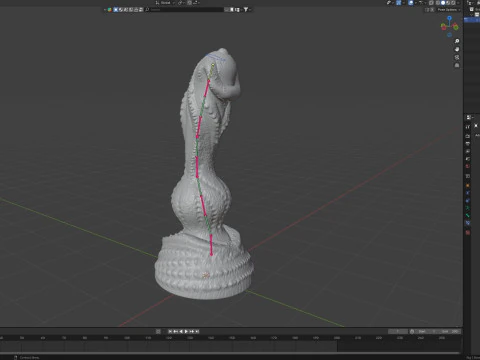Click the timeline horizontal scrollbar
Viewport: 480px width, 360px height.
[x=231, y=353]
